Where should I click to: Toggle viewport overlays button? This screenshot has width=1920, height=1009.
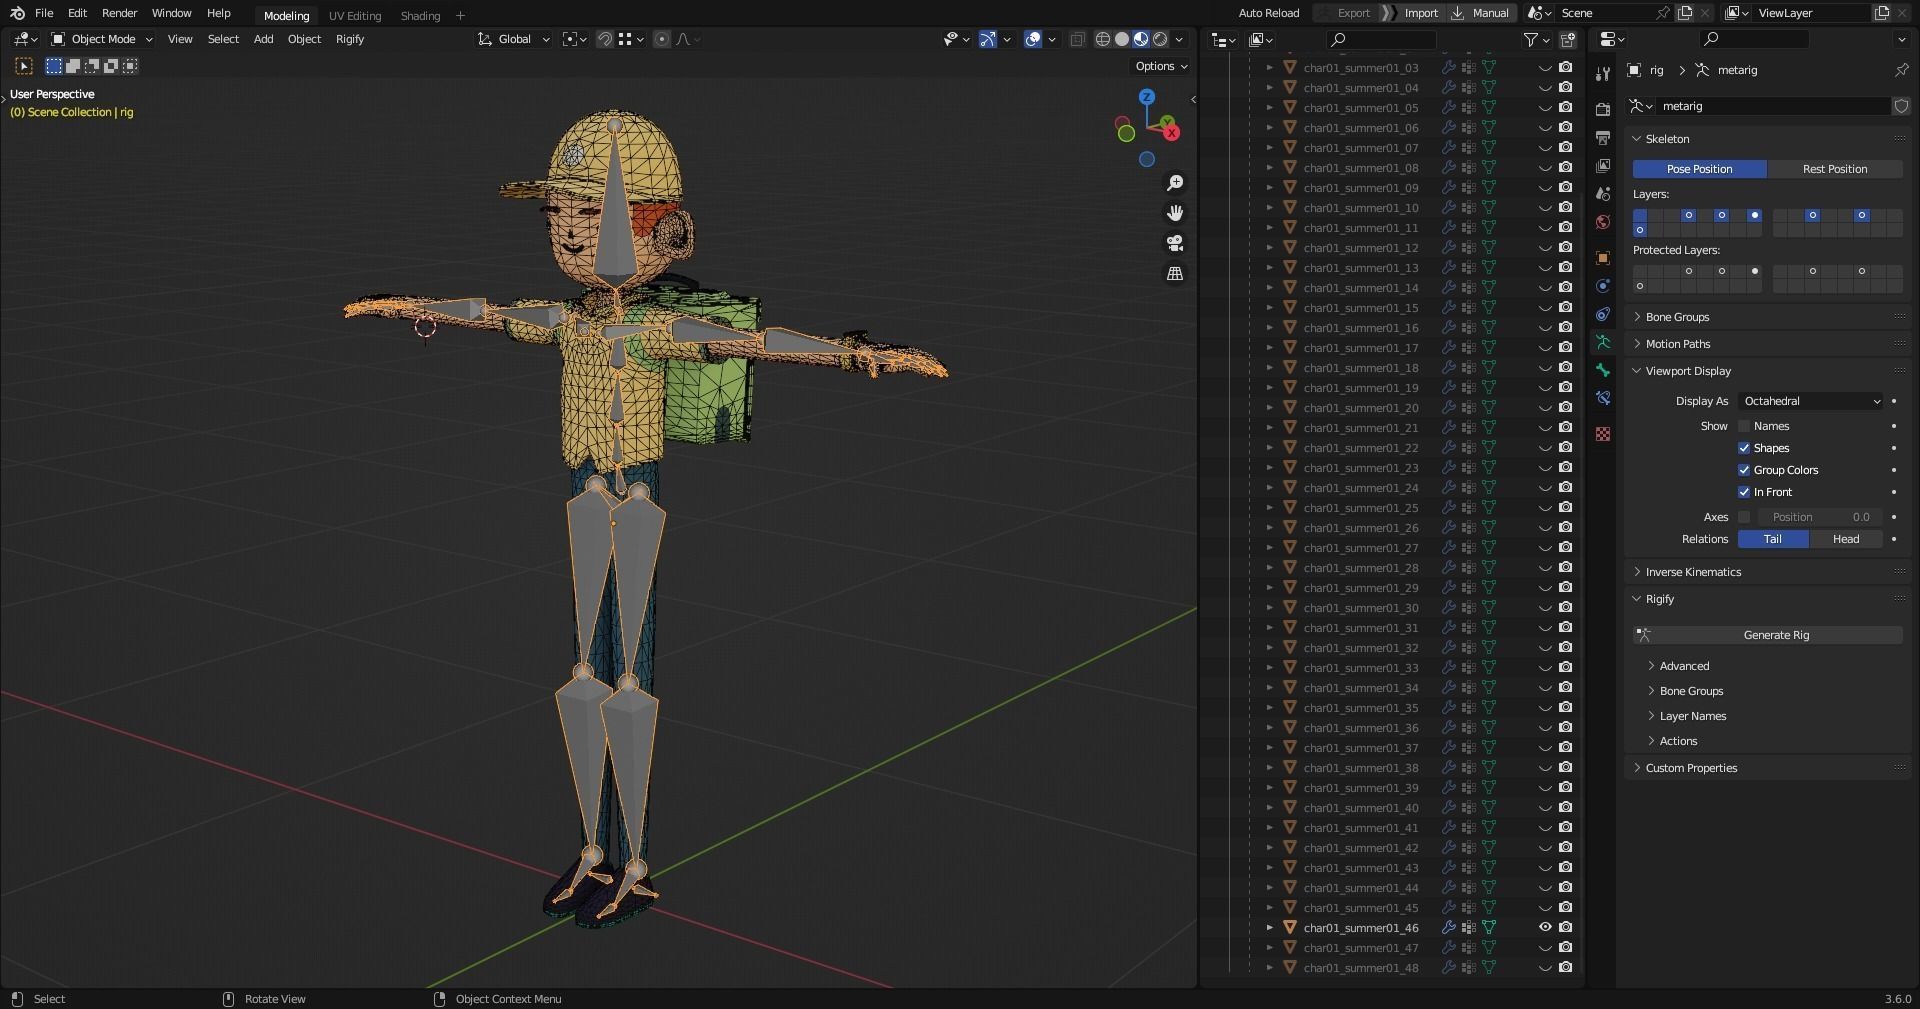(1033, 39)
